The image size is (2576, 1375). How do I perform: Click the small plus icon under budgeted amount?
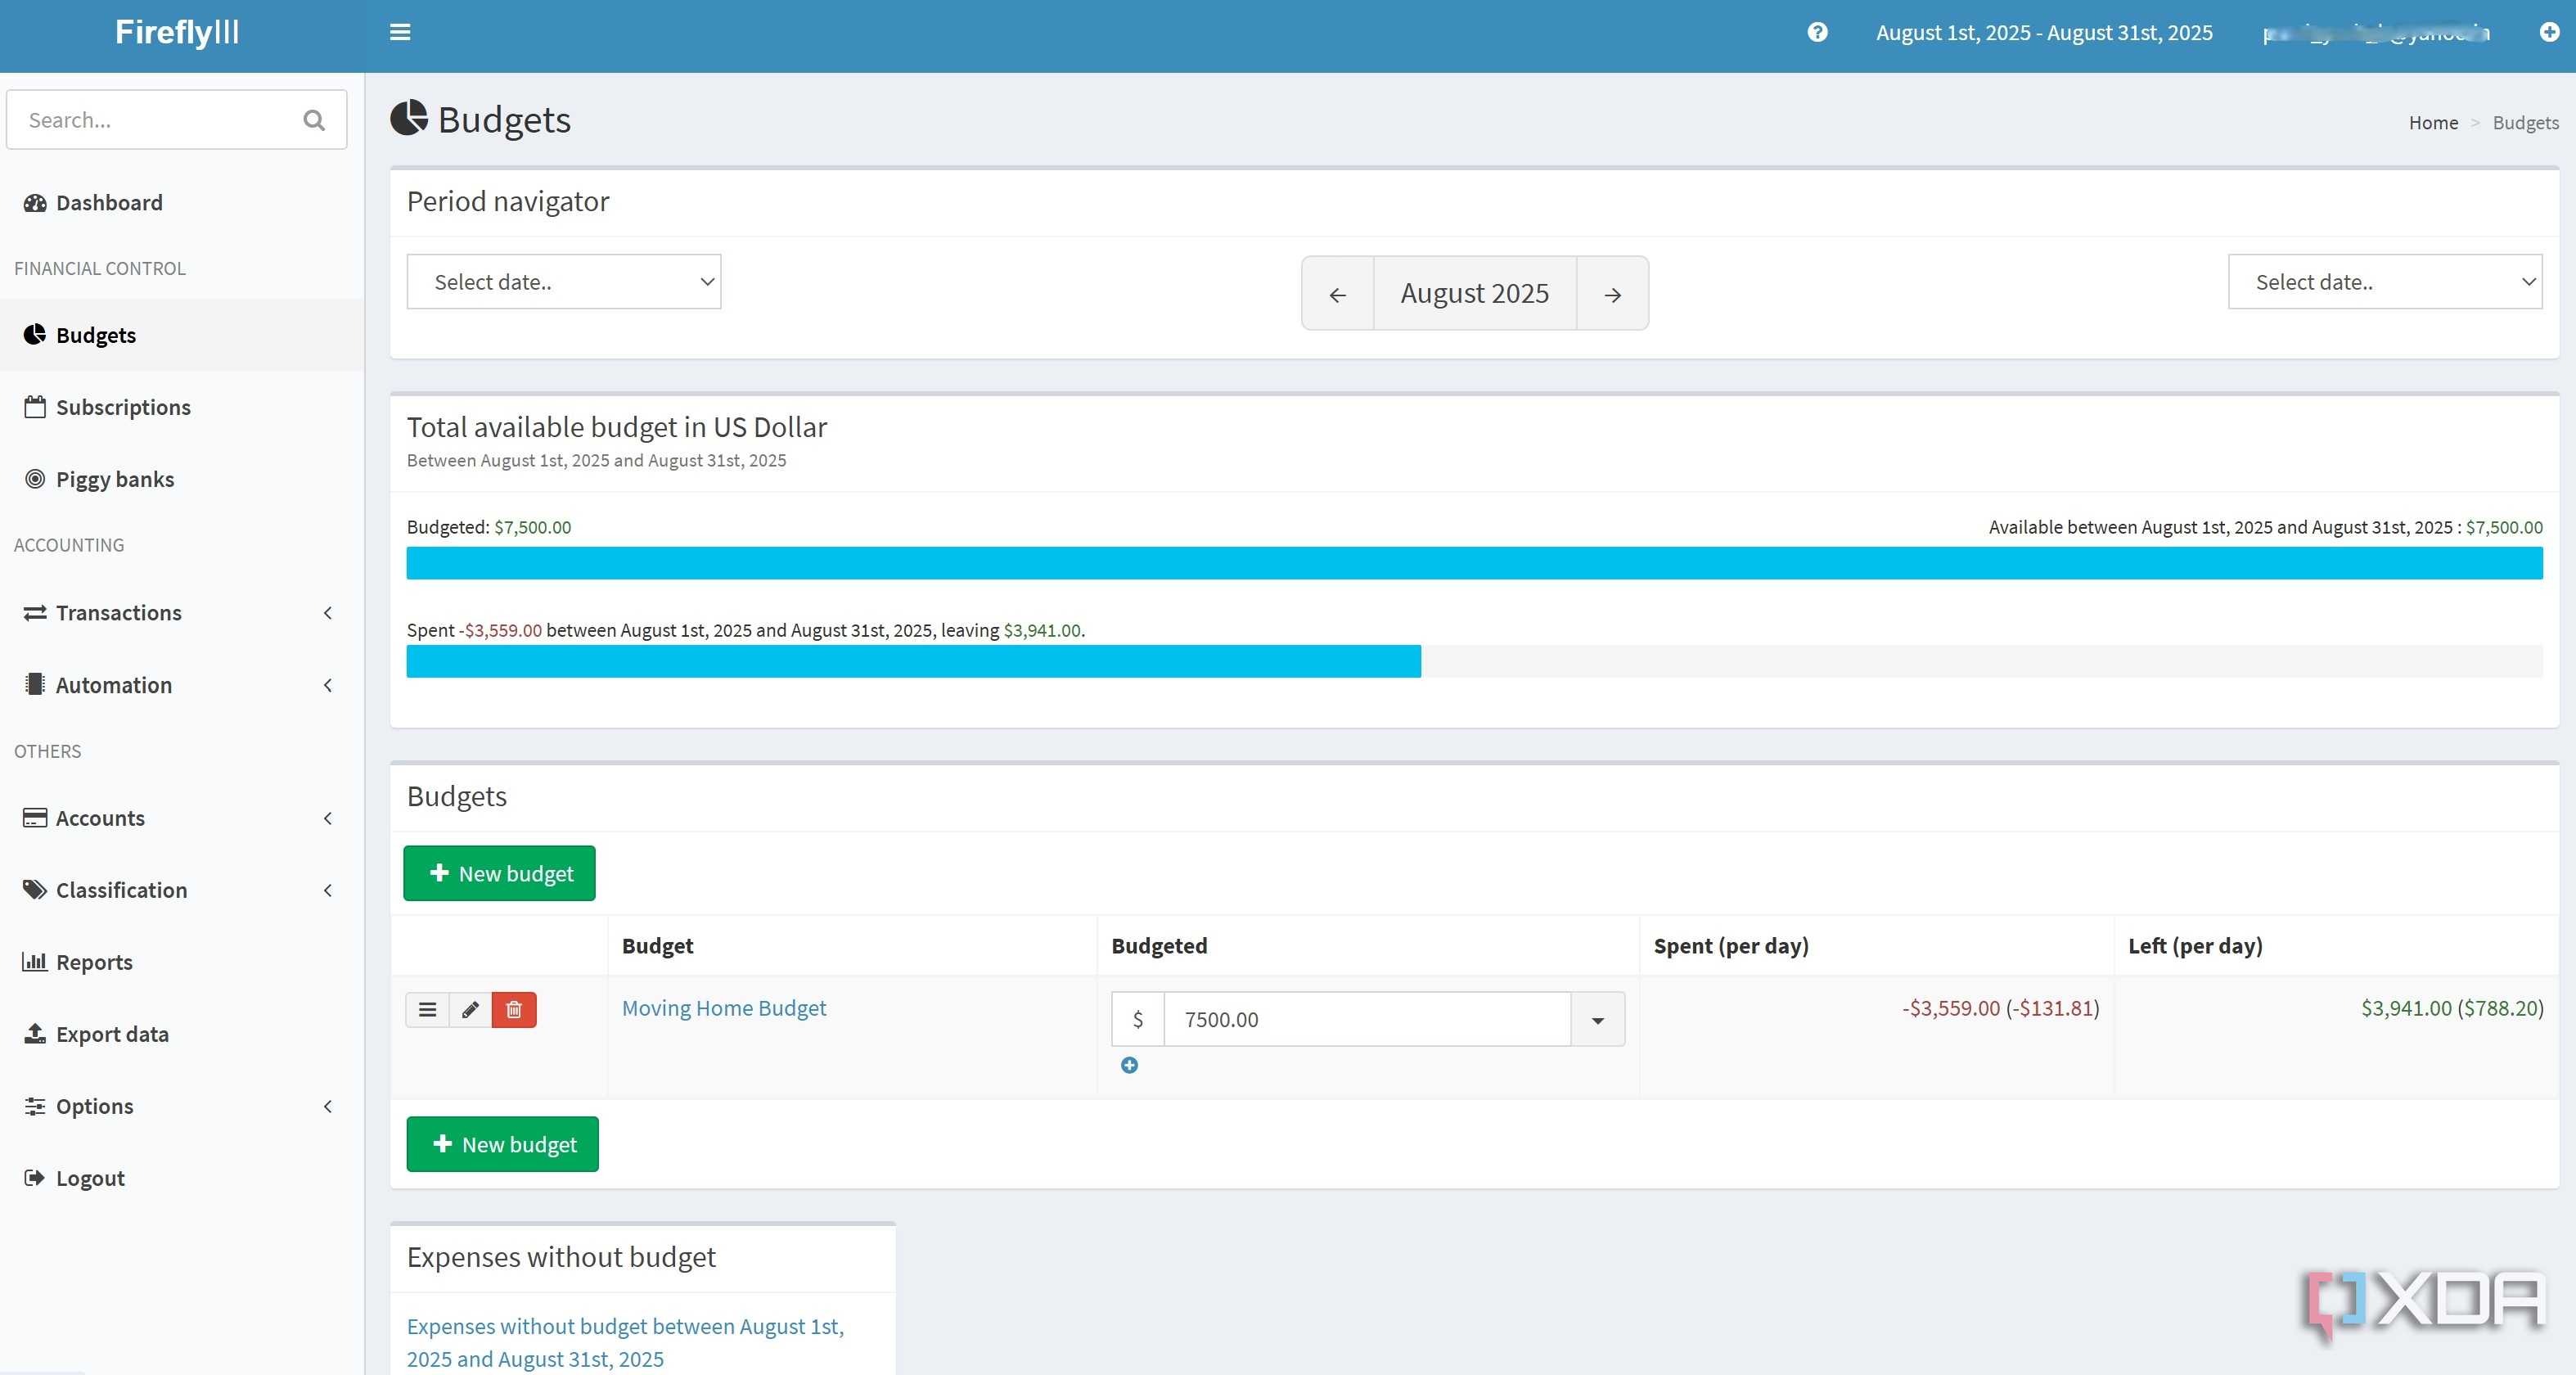(1129, 1065)
